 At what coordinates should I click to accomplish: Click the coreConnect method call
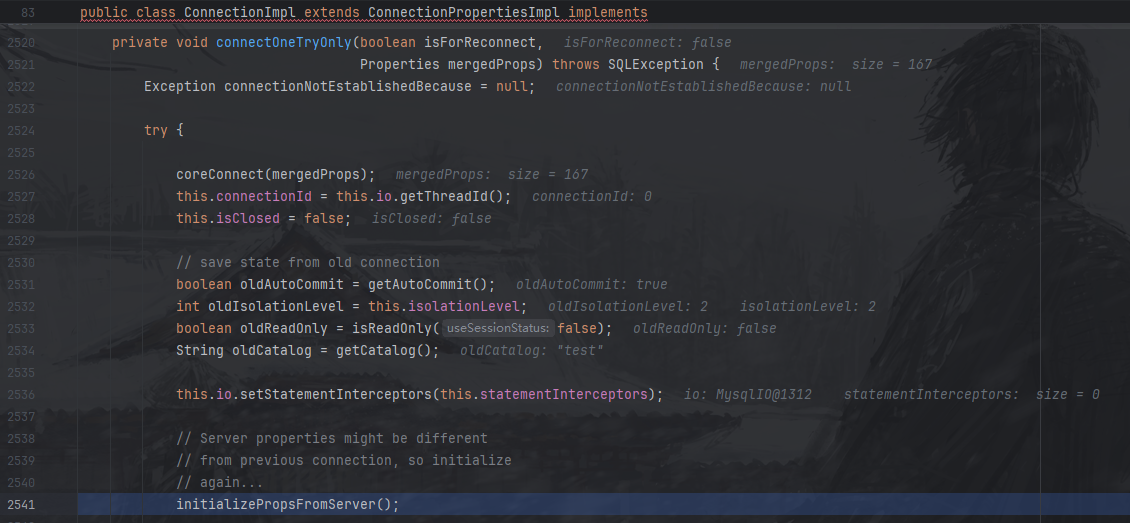click(x=220, y=175)
